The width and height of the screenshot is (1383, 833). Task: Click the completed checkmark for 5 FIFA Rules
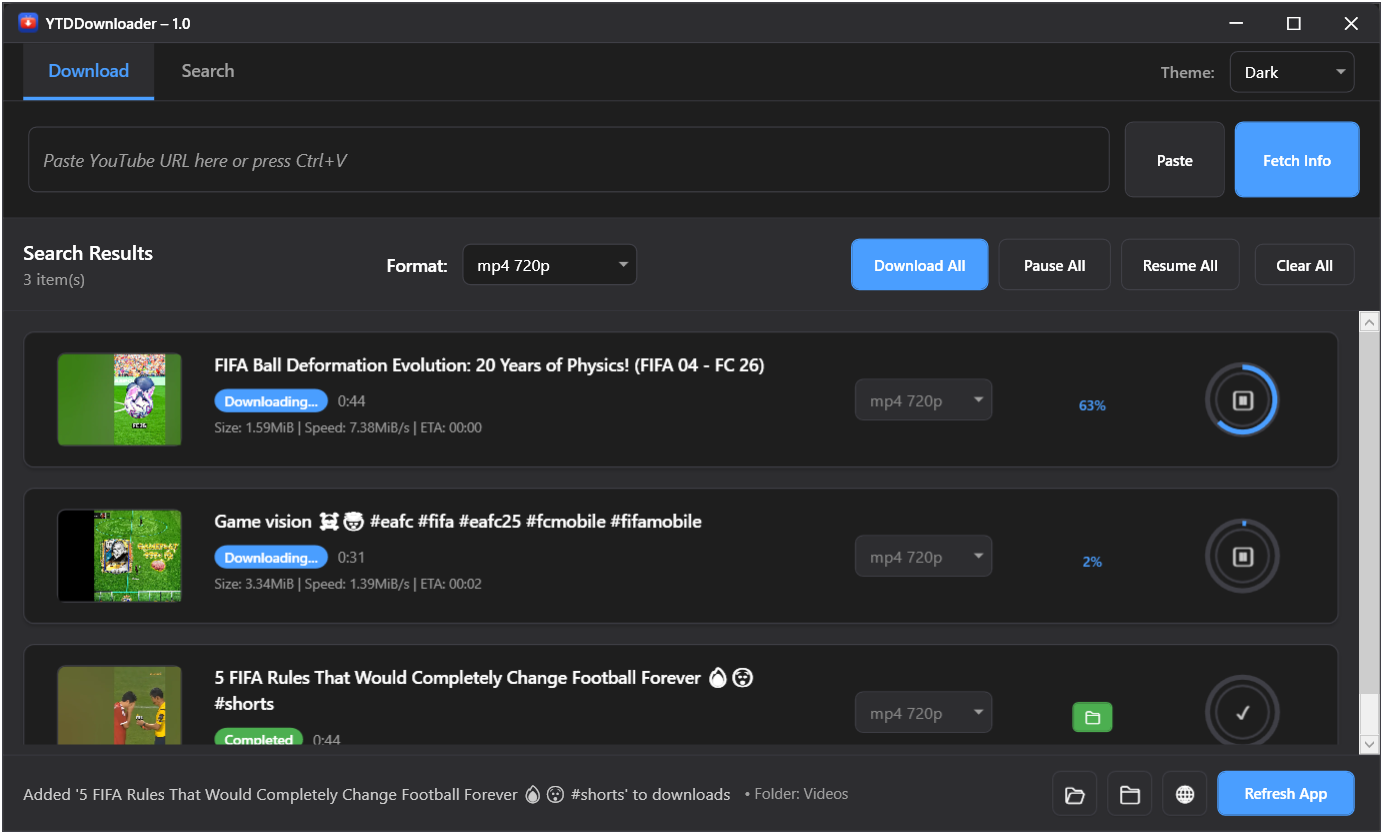(1242, 713)
